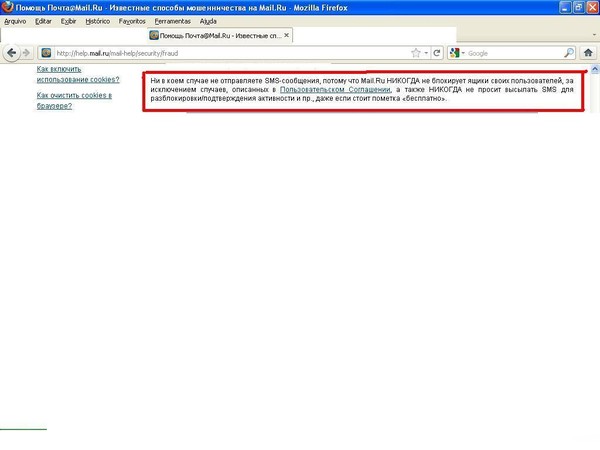Restore down the Firefox window
Screen dimensions: 600x450
click(579, 7)
